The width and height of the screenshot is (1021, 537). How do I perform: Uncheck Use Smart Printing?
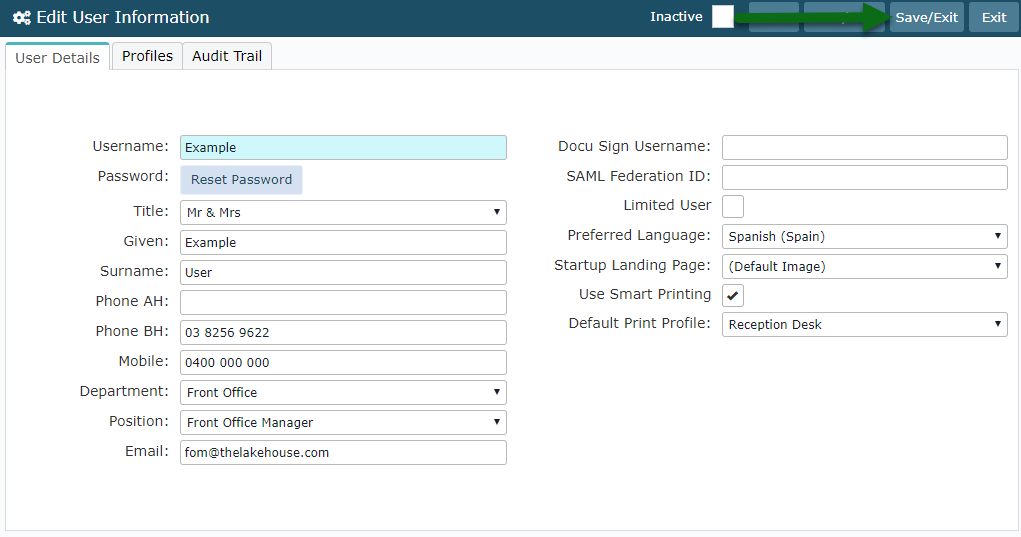[x=733, y=296]
